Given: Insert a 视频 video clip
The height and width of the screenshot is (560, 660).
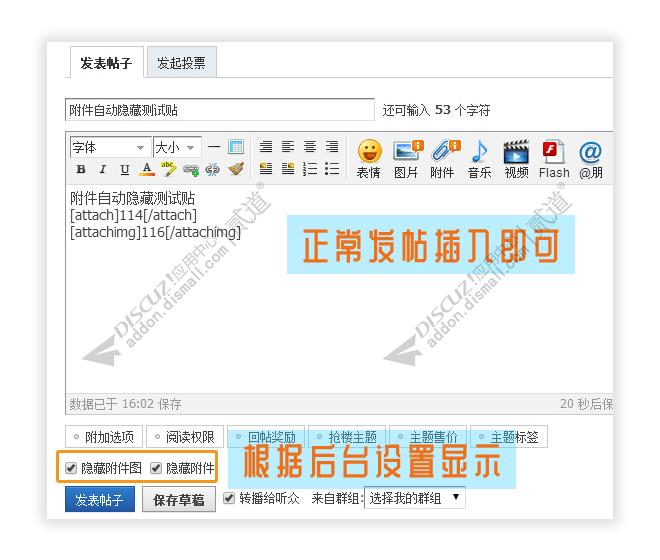Looking at the screenshot, I should point(516,159).
